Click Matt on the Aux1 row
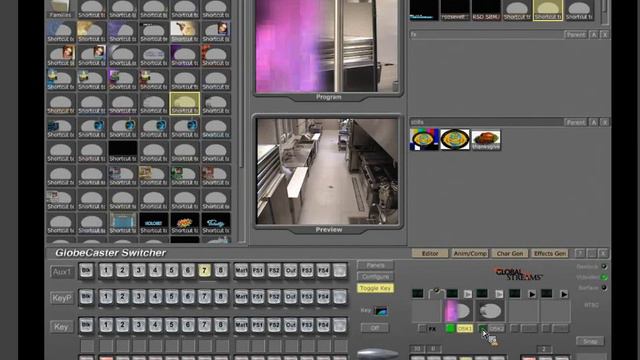 pyautogui.click(x=241, y=271)
